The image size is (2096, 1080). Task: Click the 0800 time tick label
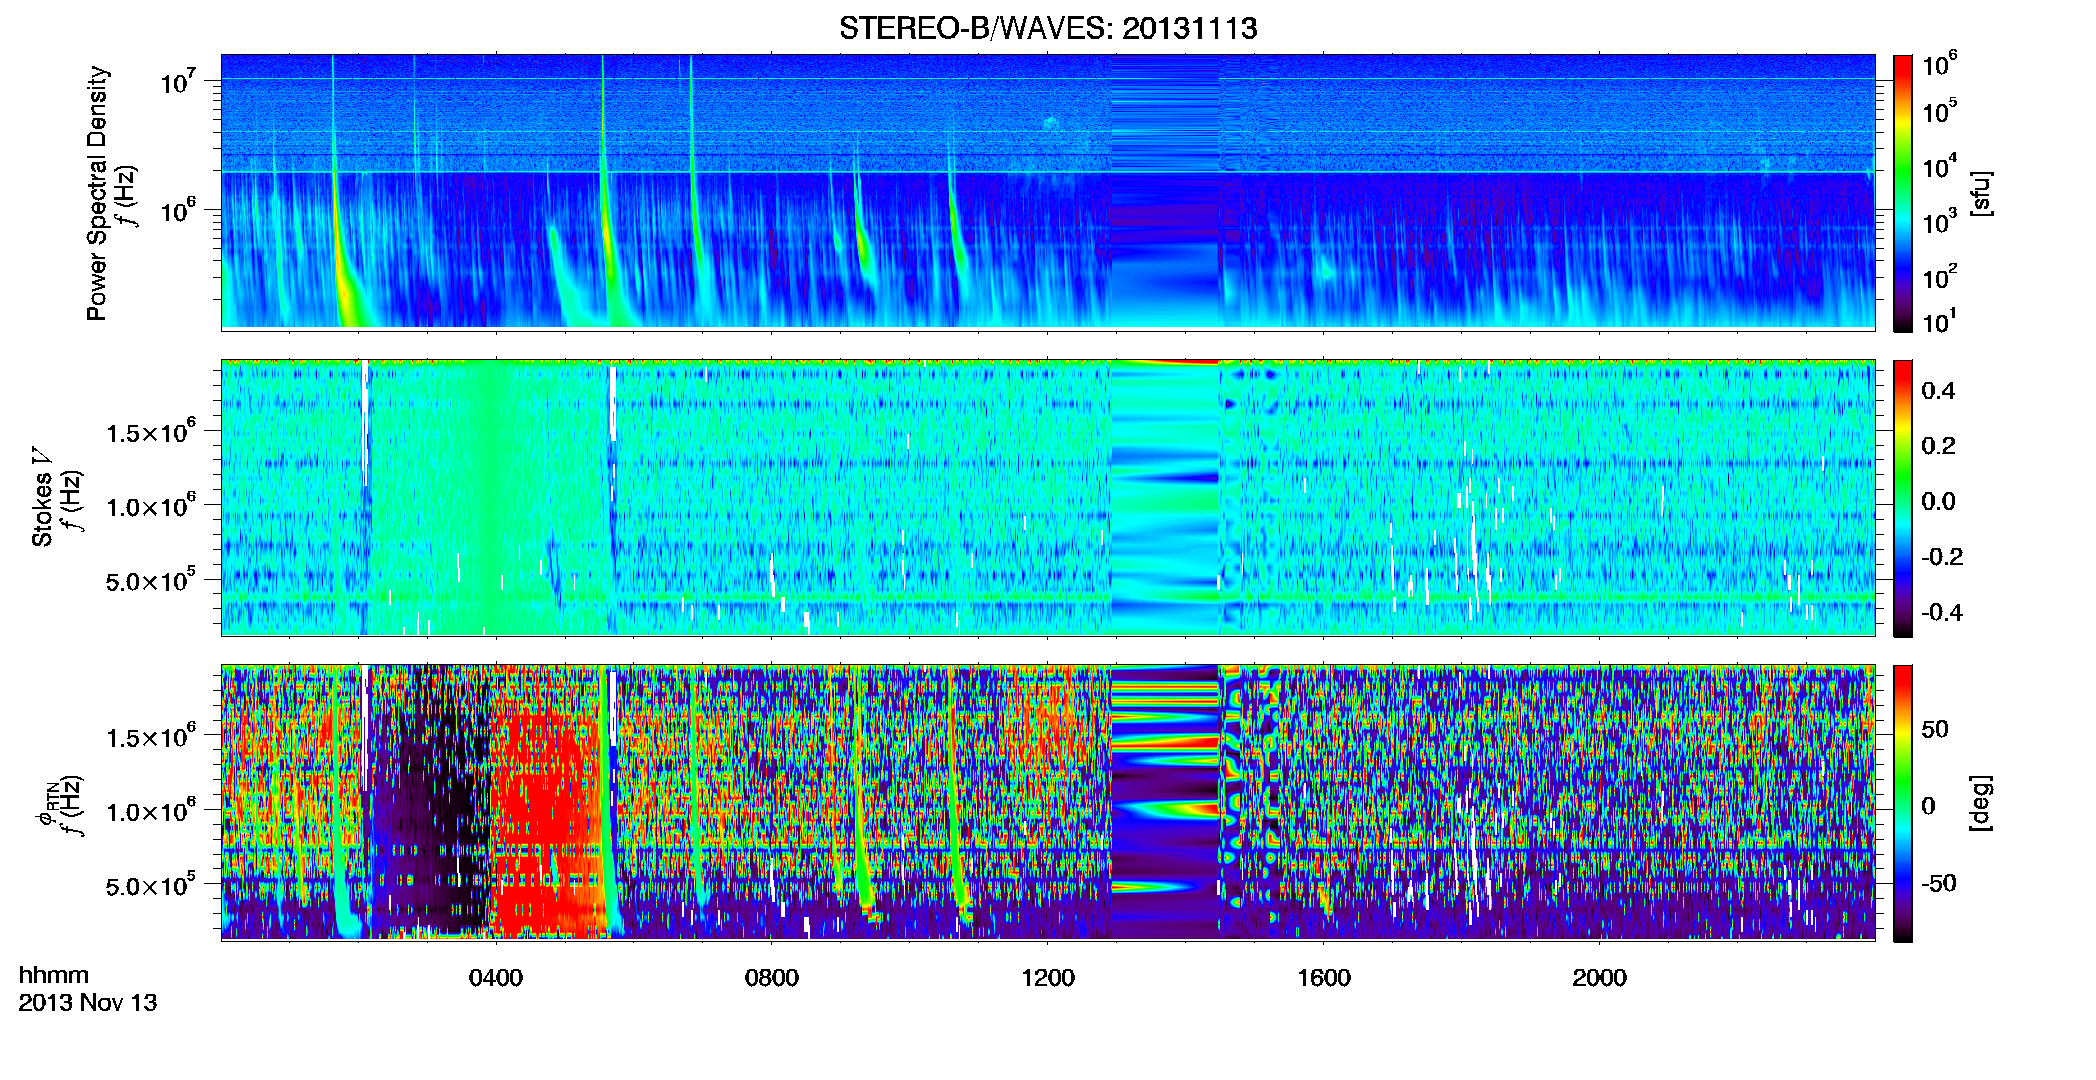(x=772, y=978)
